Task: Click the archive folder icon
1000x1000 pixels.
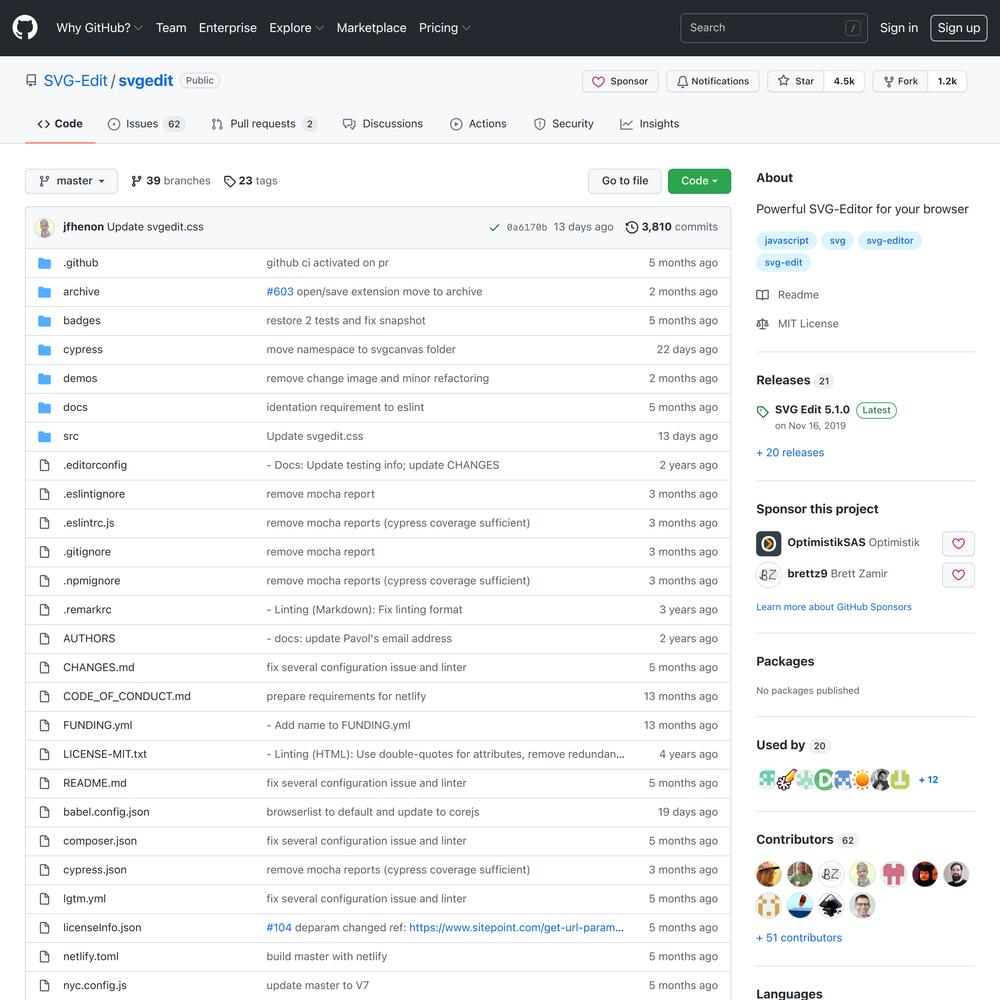Action: 44,291
